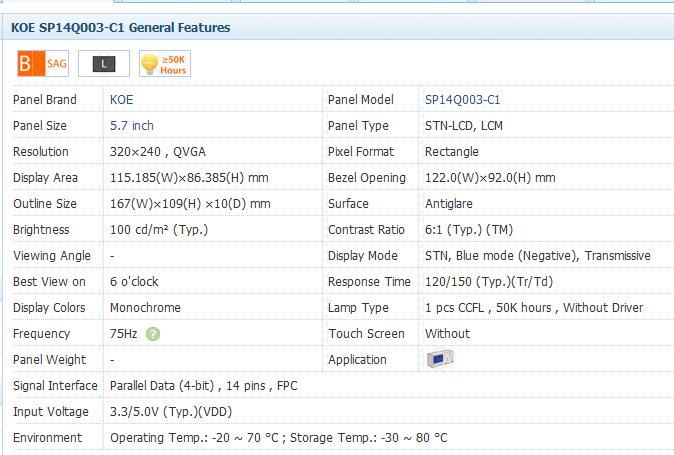Open the SP14Q003-C1 panel model link
This screenshot has height=455, width=674.
pyautogui.click(x=463, y=100)
